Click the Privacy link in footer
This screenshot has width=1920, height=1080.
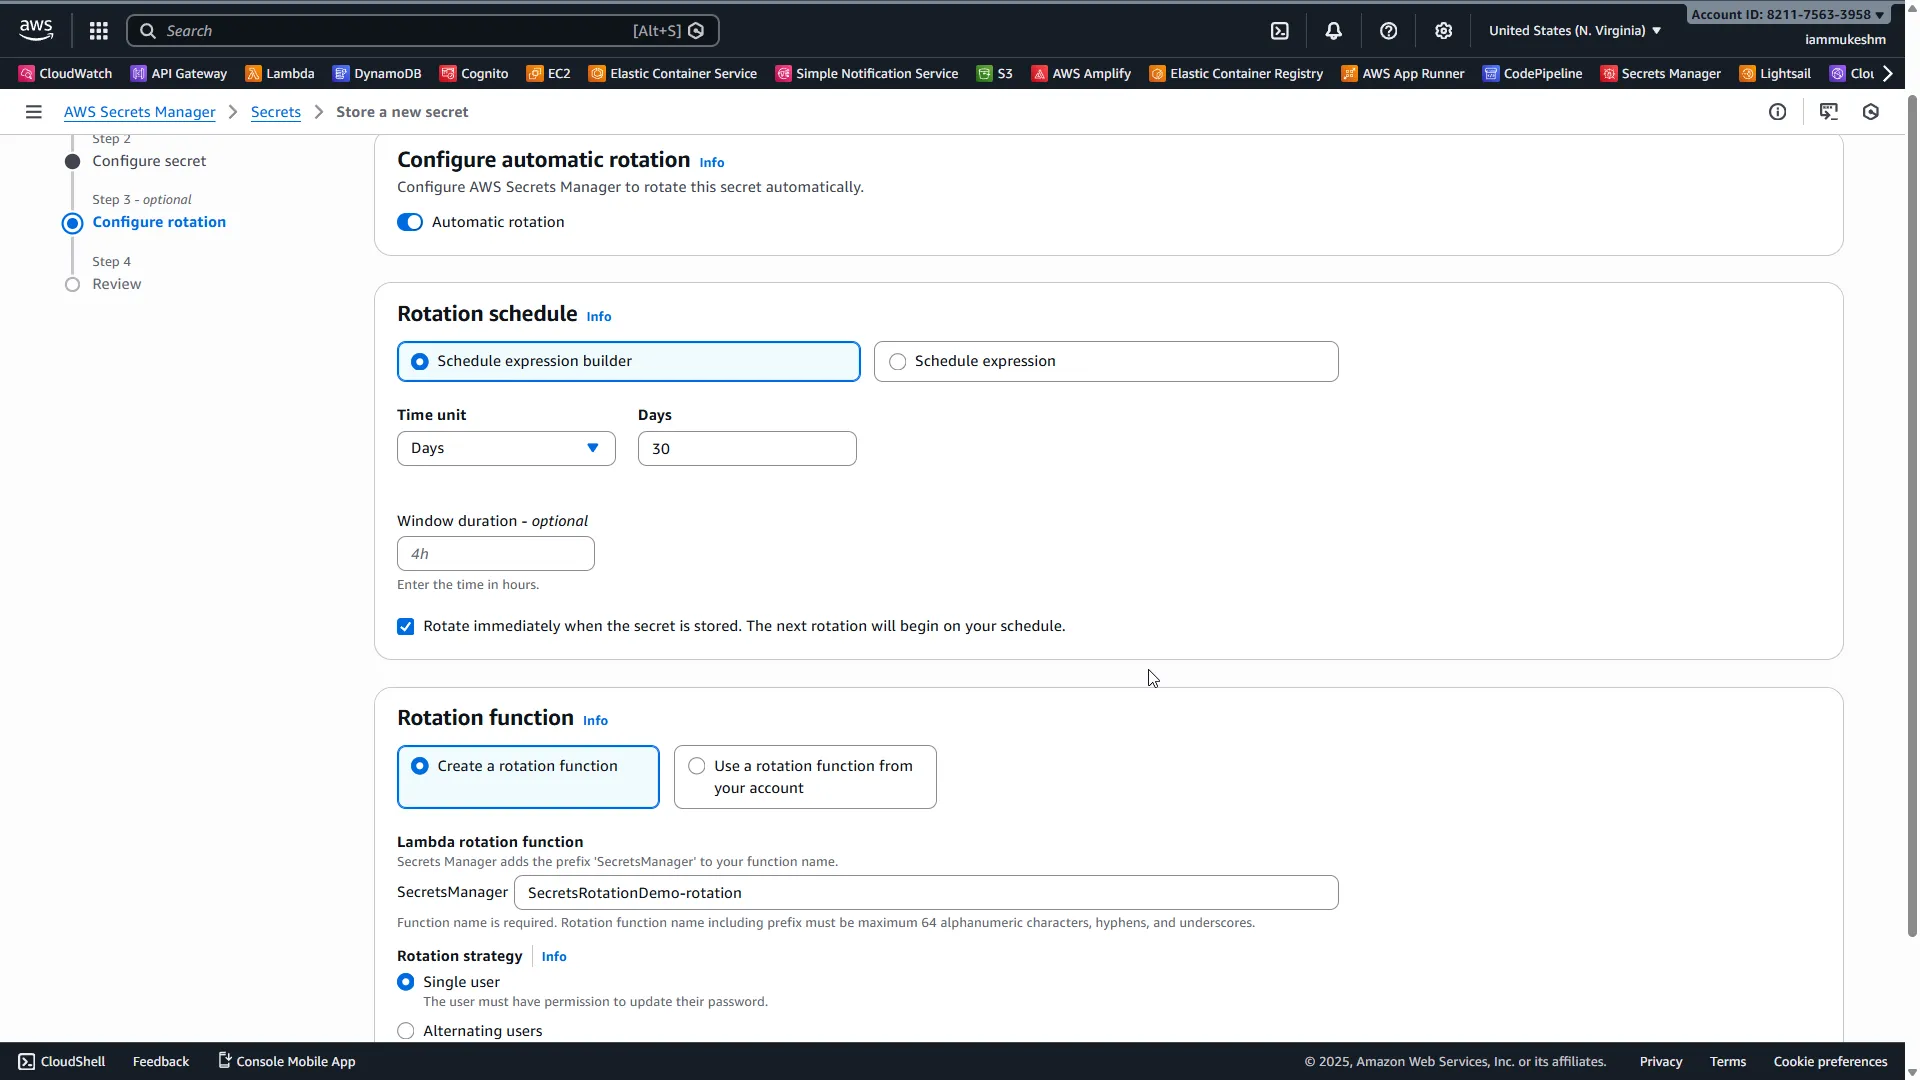coord(1660,1061)
